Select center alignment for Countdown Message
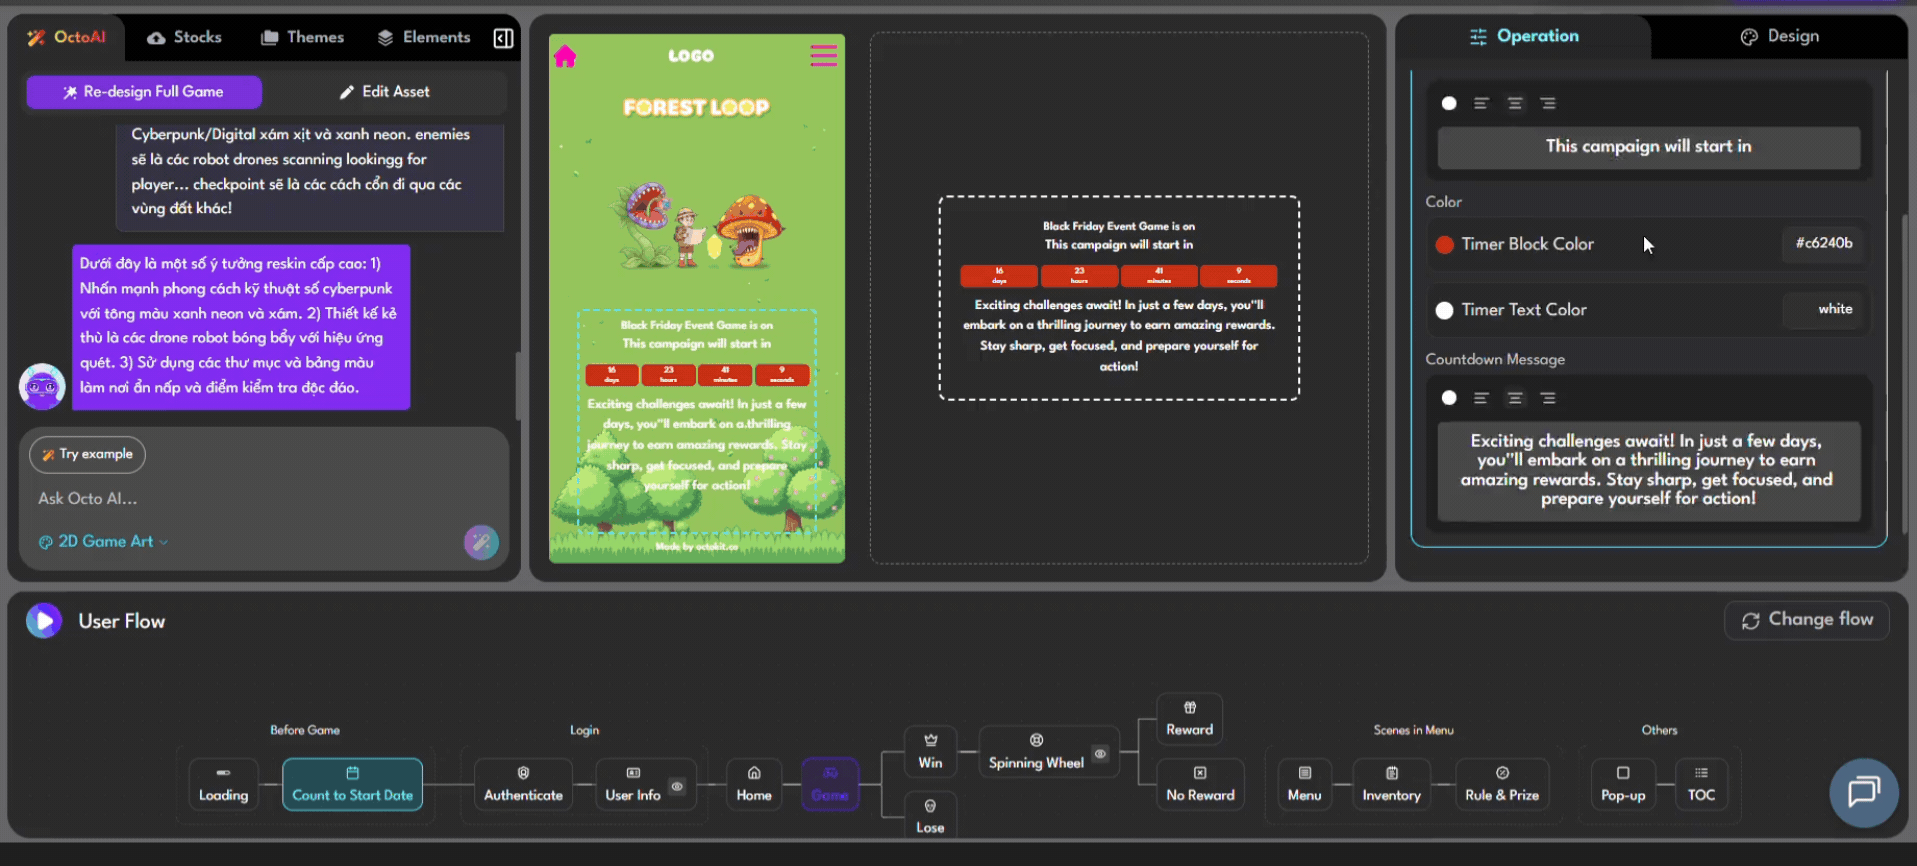 coord(1515,398)
